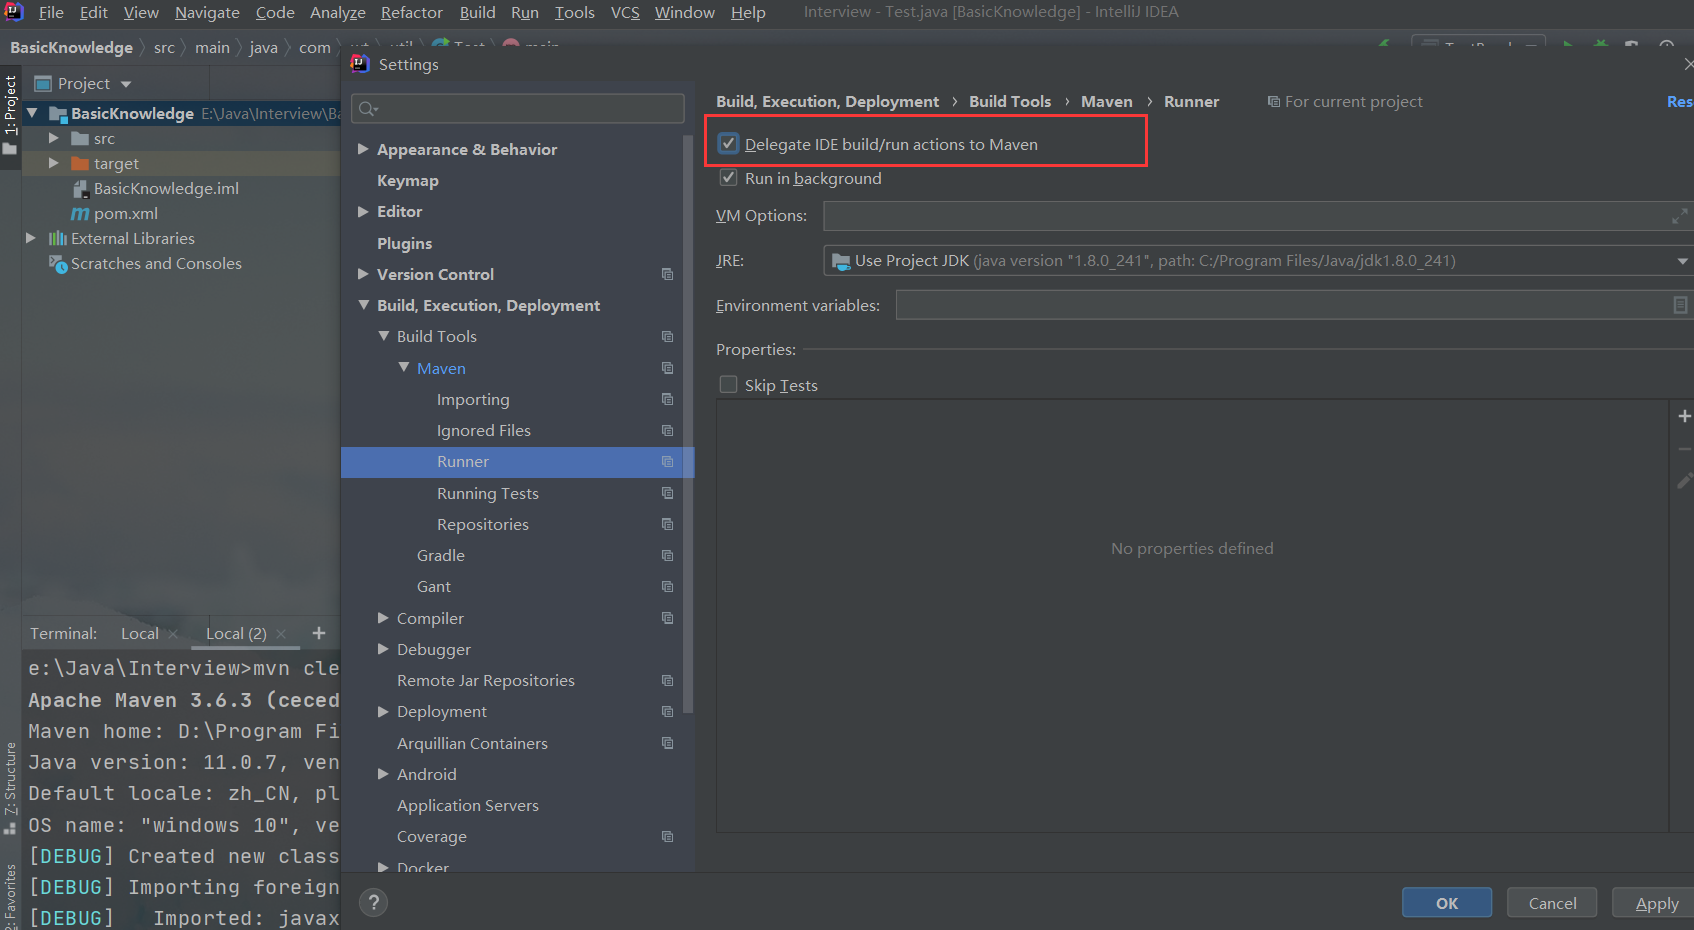
Task: Select Application Servers in settings tree
Action: tap(468, 805)
